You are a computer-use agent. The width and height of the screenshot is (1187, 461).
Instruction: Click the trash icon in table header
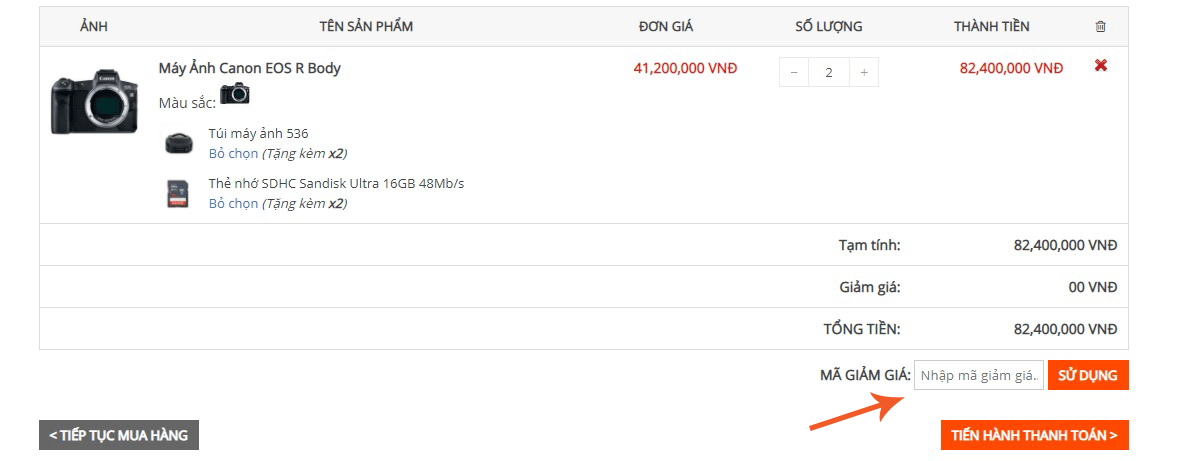(x=1100, y=26)
